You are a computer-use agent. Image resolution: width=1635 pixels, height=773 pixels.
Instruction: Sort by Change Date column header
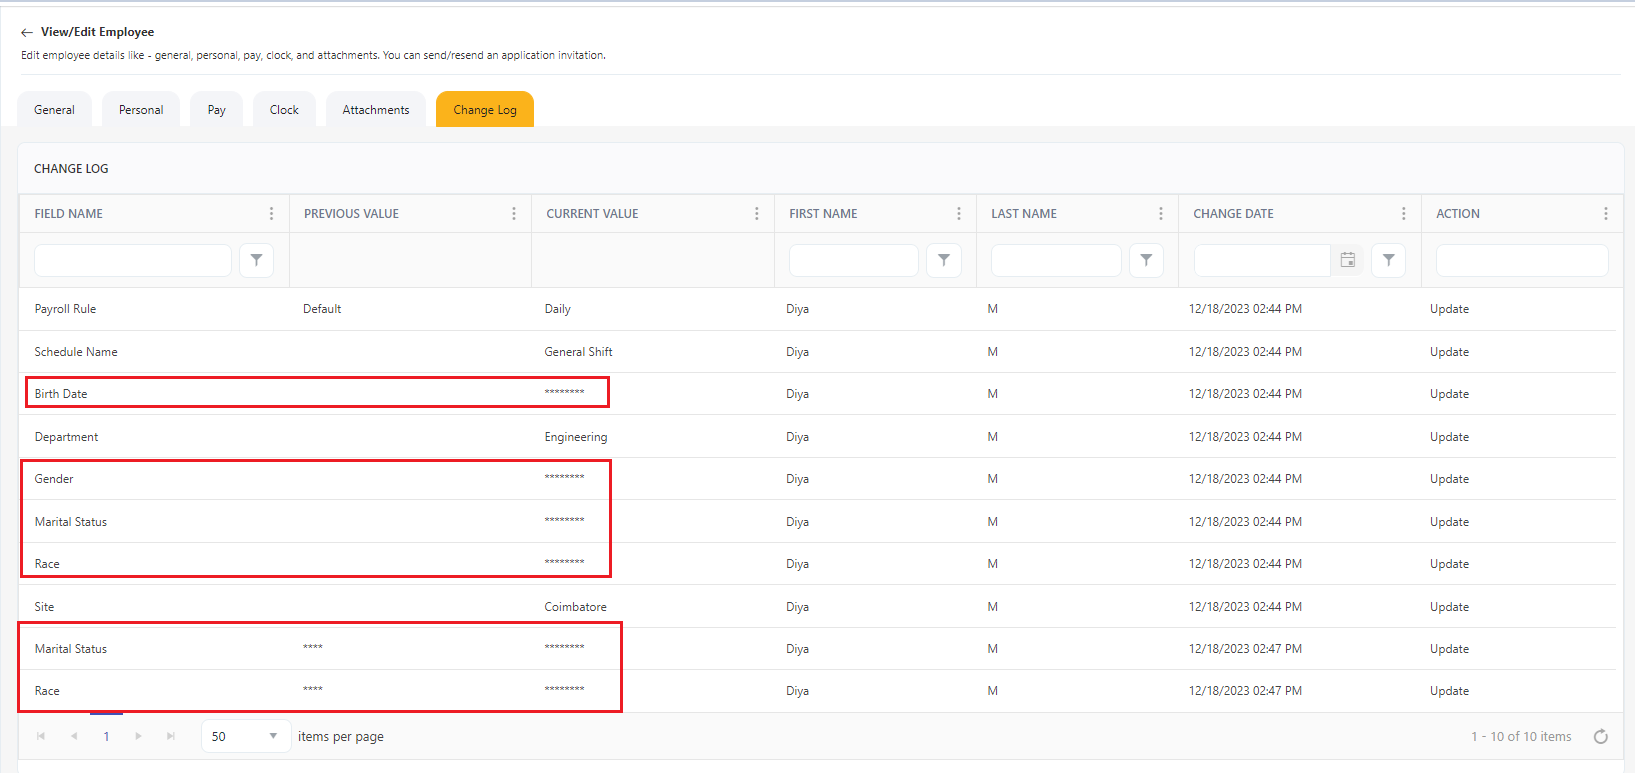(1233, 214)
